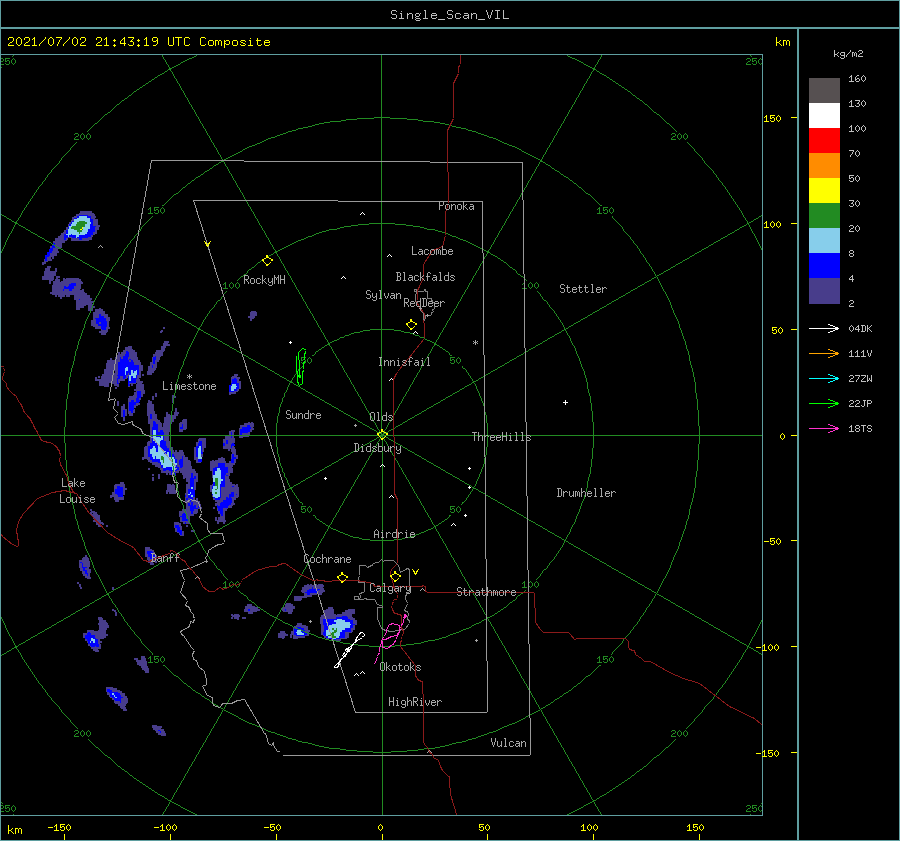Image resolution: width=900 pixels, height=841 pixels.
Task: Click the Olds town label
Action: click(x=381, y=417)
